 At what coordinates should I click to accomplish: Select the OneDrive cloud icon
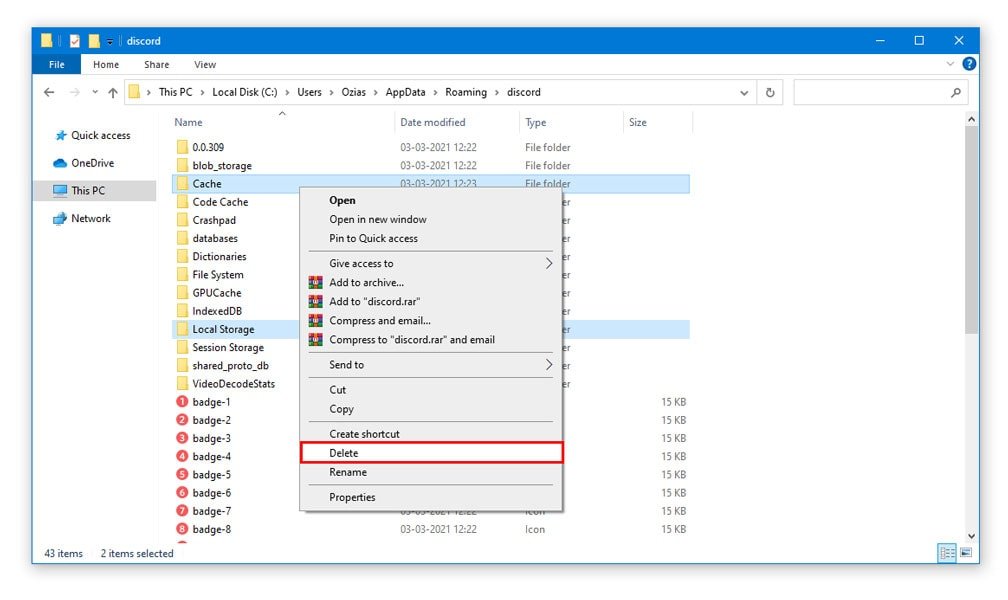tap(60, 163)
